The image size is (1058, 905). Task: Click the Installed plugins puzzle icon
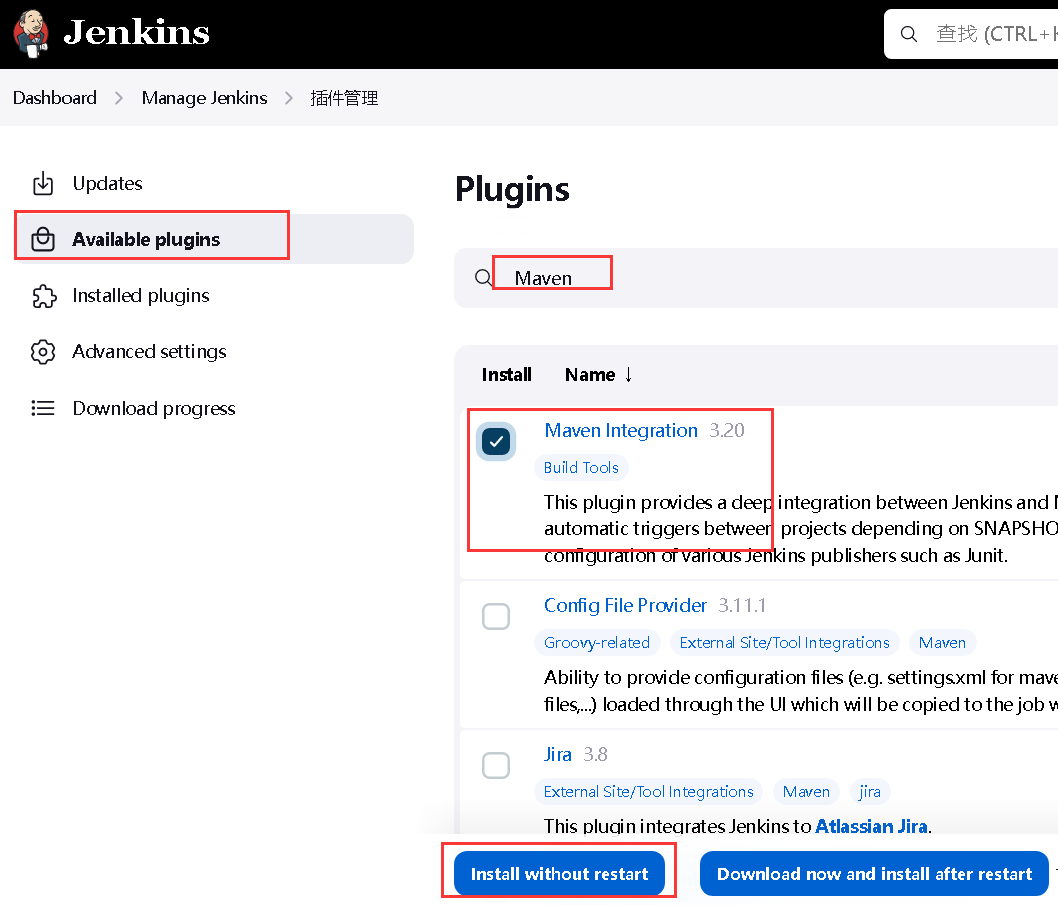pyautogui.click(x=44, y=296)
